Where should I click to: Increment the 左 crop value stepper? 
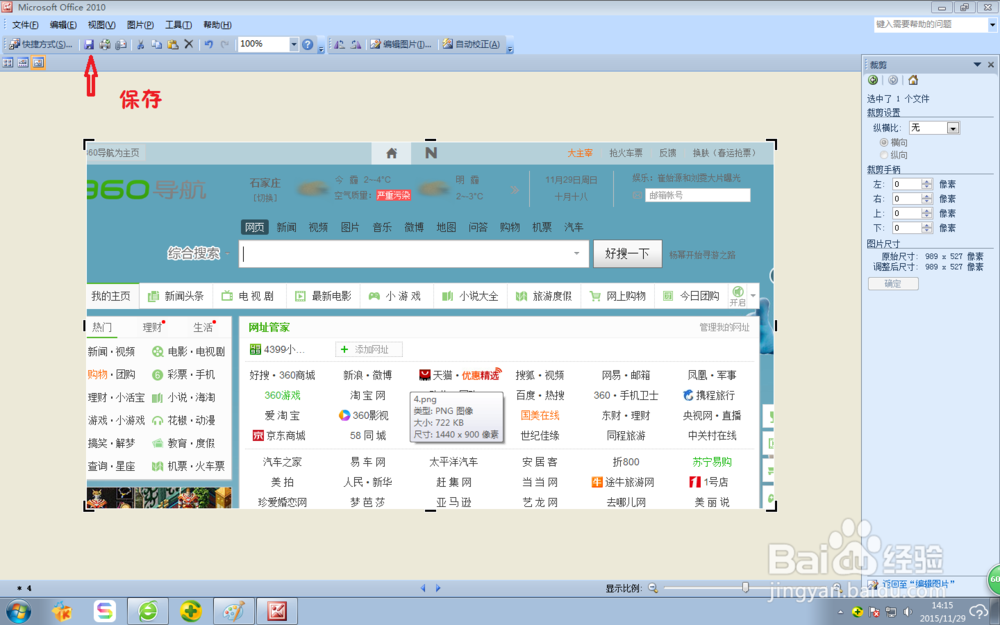tap(929, 181)
